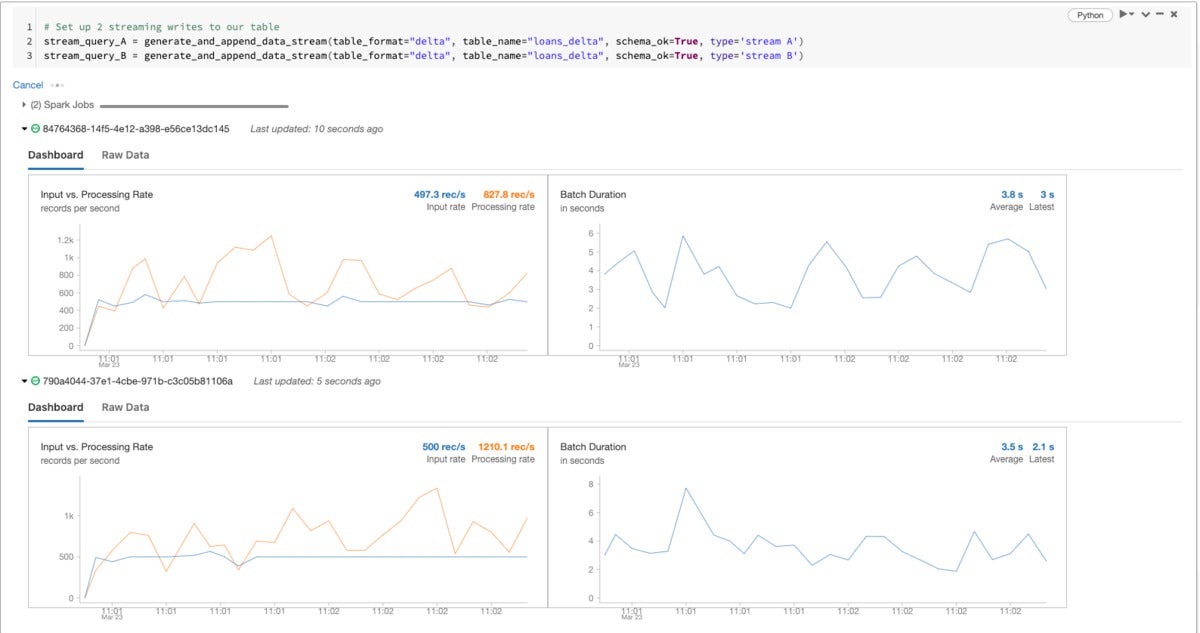The image size is (1200, 633).
Task: Expand the (2) Spark Jobs section
Action: pos(24,104)
